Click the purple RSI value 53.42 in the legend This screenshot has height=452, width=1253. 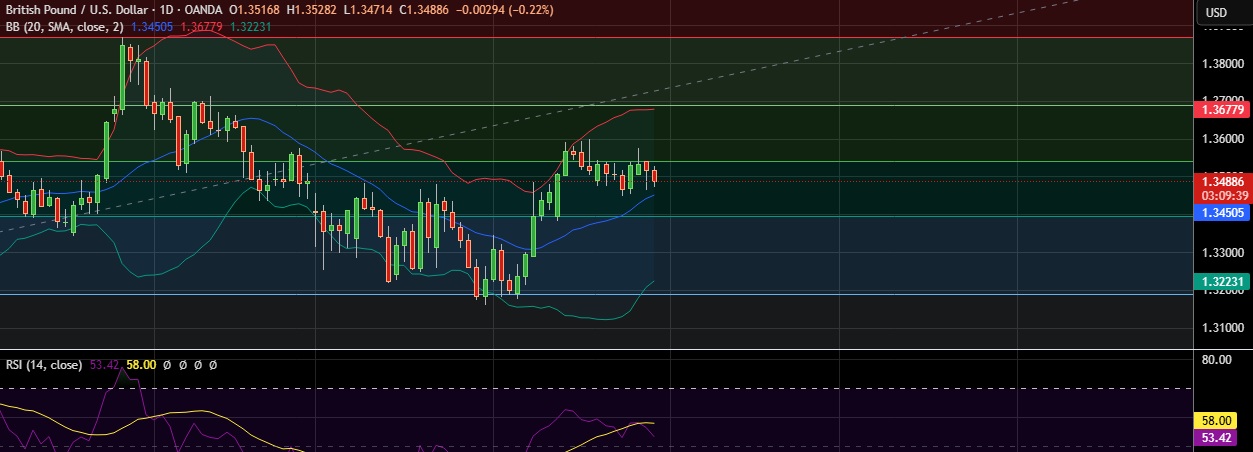click(x=105, y=365)
